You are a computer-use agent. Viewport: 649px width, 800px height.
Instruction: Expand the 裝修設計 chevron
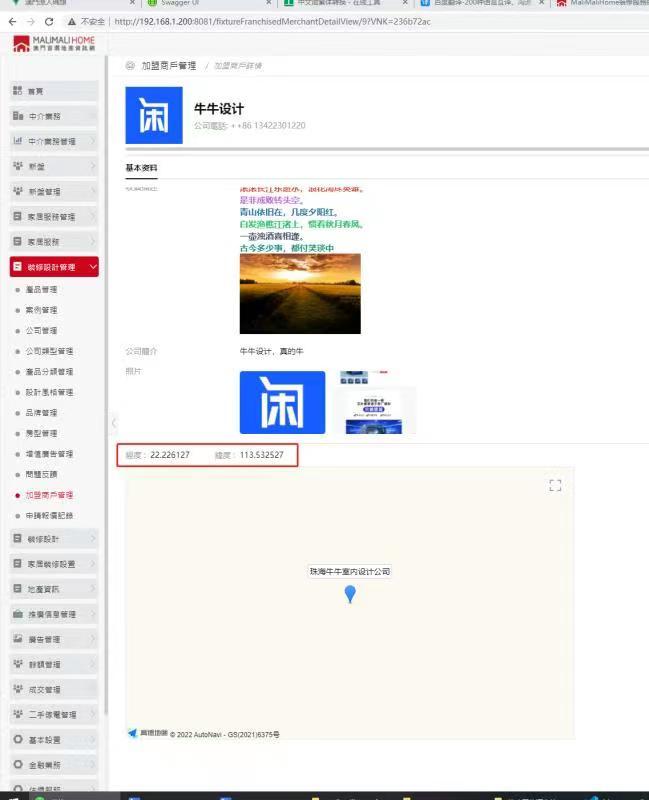pos(93,538)
